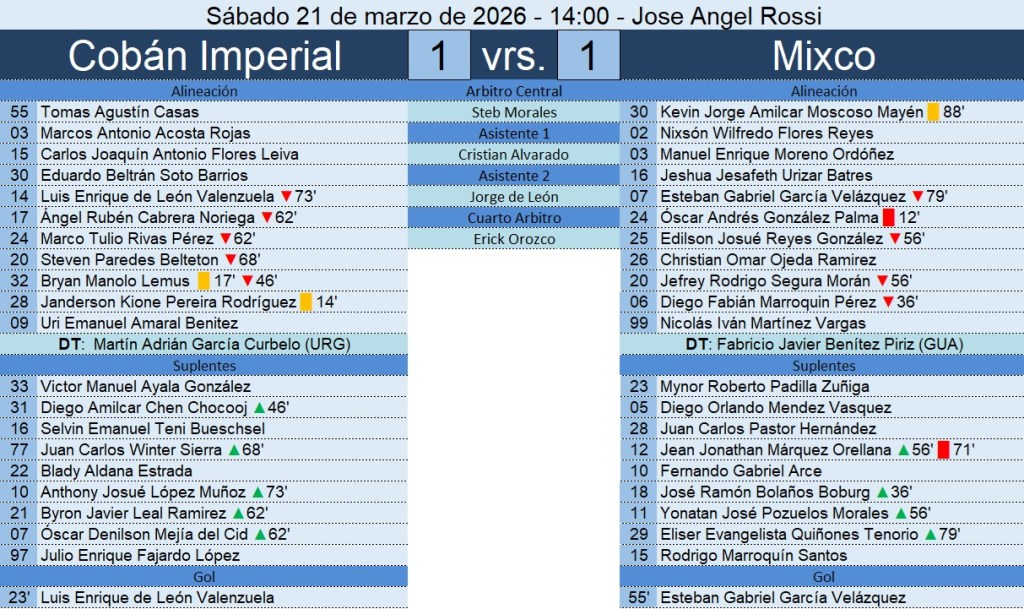Click red arrow next to Esteban Gabriel García Velázquez
Screen dimensions: 1024x609
(x=918, y=196)
